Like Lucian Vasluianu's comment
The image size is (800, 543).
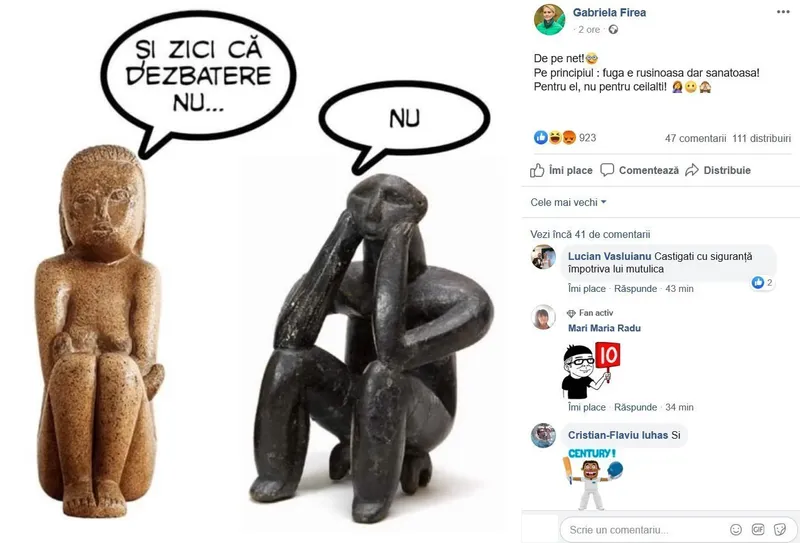click(x=587, y=288)
